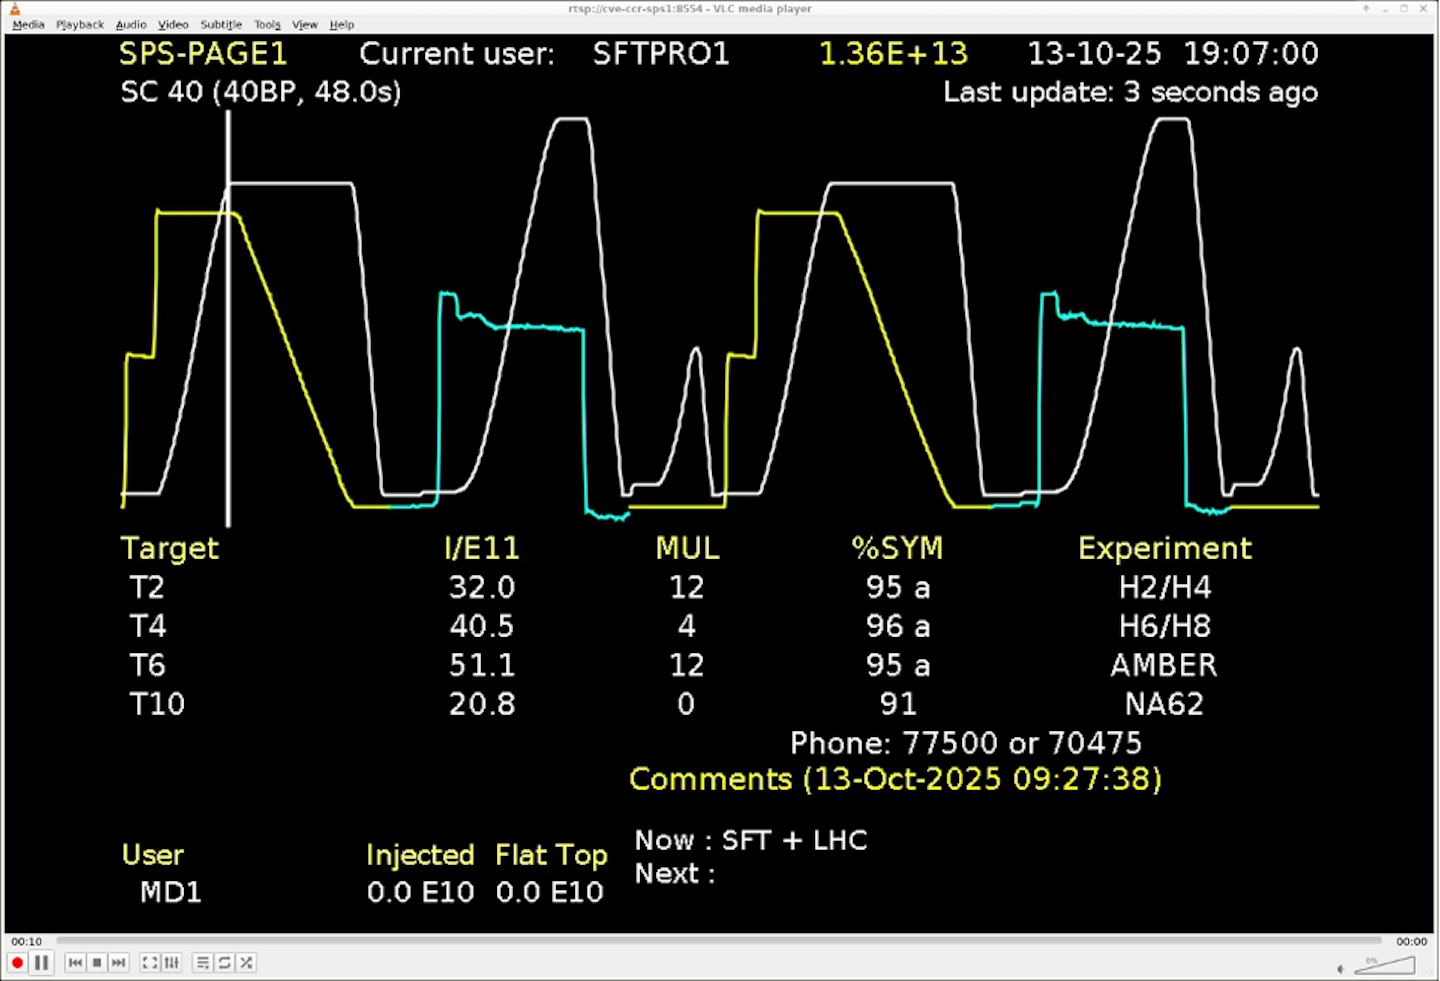Show extended settings equalizer panel

click(172, 962)
